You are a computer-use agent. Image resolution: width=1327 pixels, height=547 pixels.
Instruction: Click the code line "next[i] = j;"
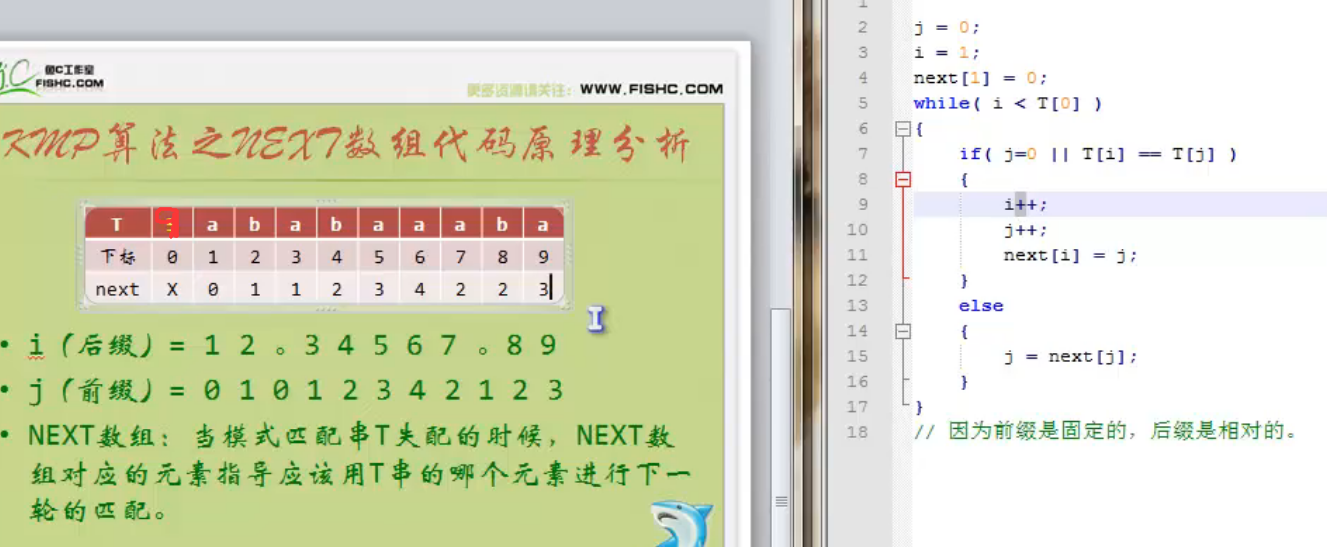pos(1070,255)
